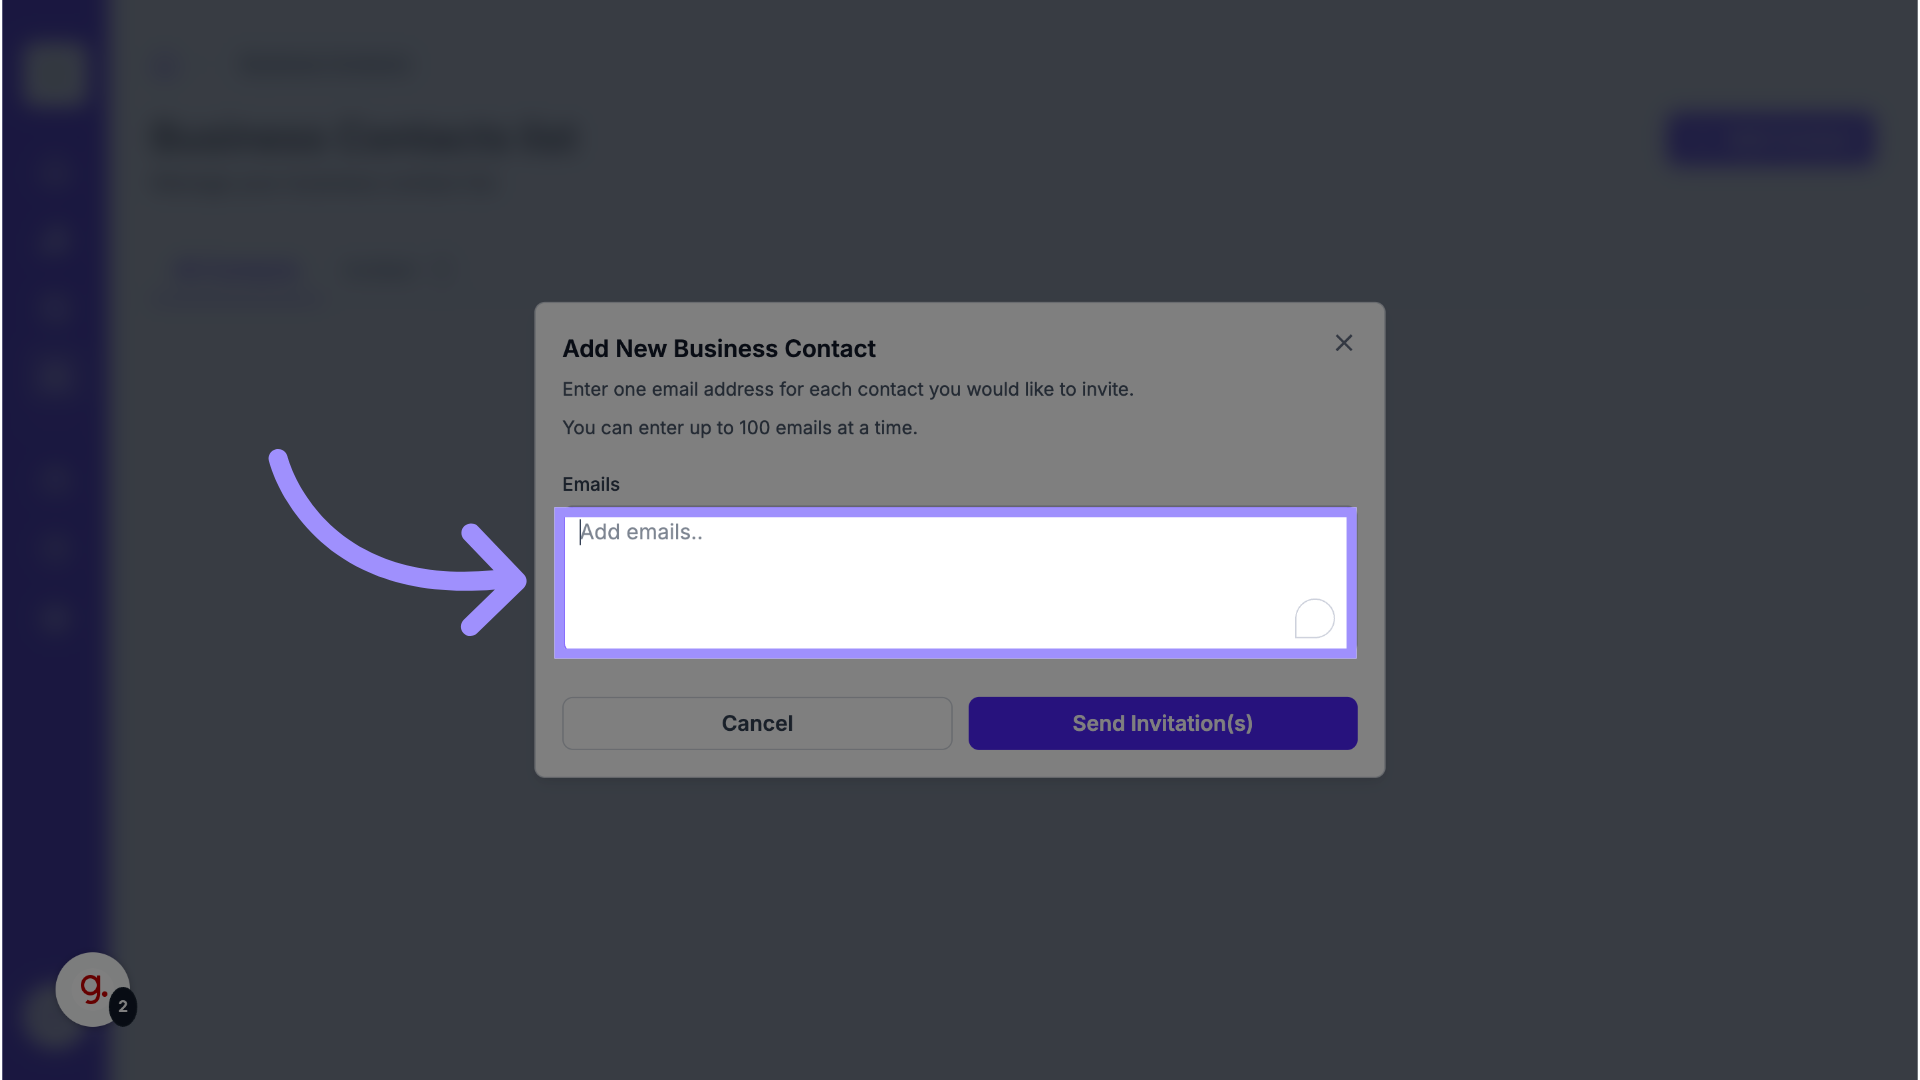Image resolution: width=1920 pixels, height=1080 pixels.
Task: Click the Send Invitation(s) button
Action: click(1162, 723)
